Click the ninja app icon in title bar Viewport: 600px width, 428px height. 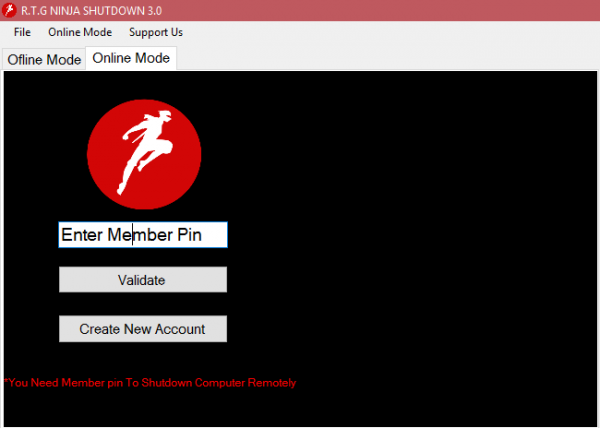9,10
